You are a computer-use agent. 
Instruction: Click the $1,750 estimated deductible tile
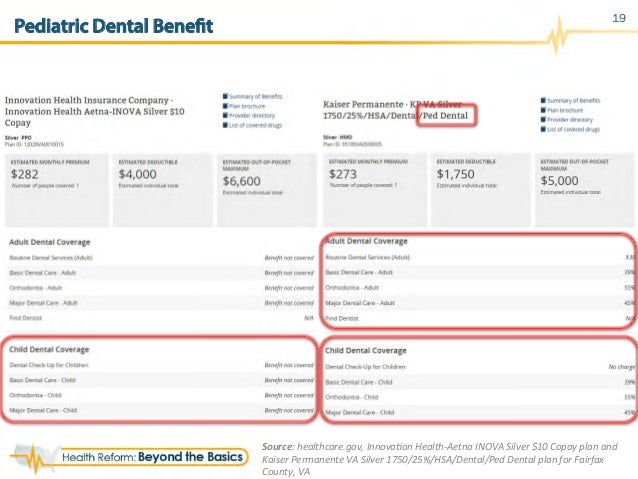coord(481,190)
